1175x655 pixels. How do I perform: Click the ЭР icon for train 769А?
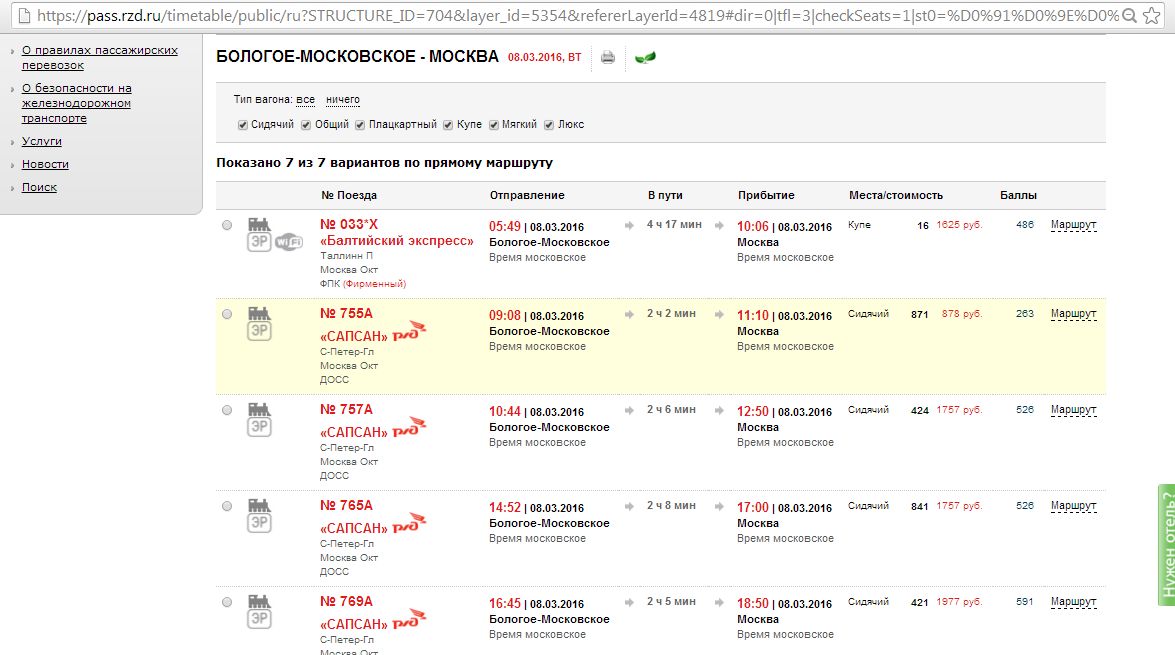click(259, 619)
